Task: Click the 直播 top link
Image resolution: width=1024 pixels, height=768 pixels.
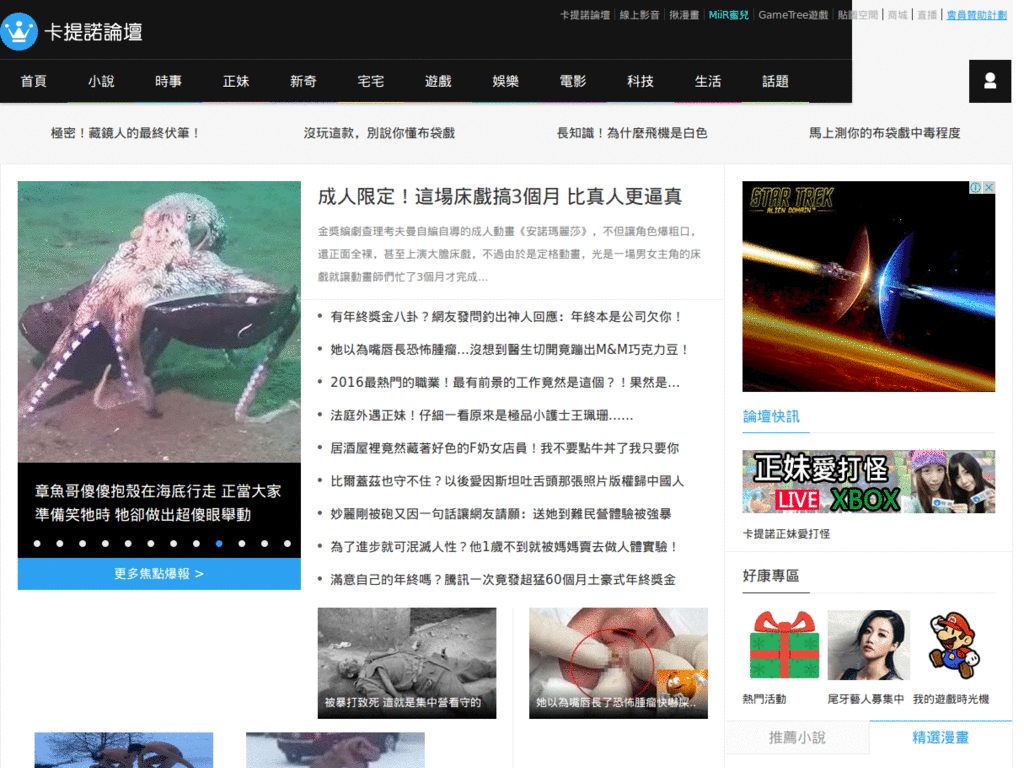Action: coord(927,14)
